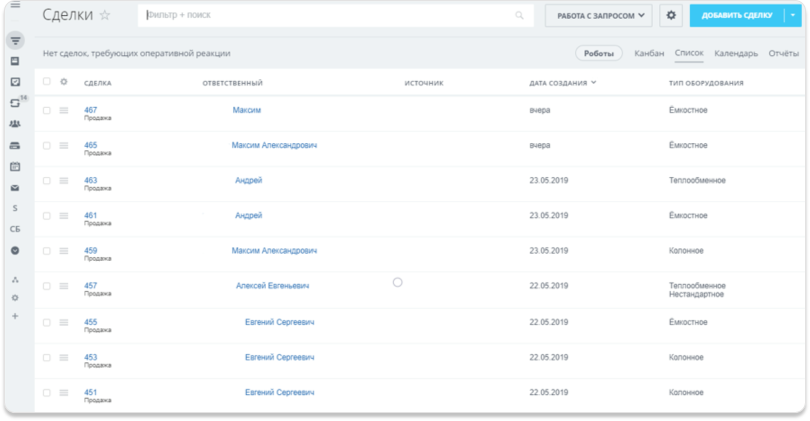Viewport: 810px width, 421px height.
Task: Open settings via the gear button
Action: (x=671, y=15)
